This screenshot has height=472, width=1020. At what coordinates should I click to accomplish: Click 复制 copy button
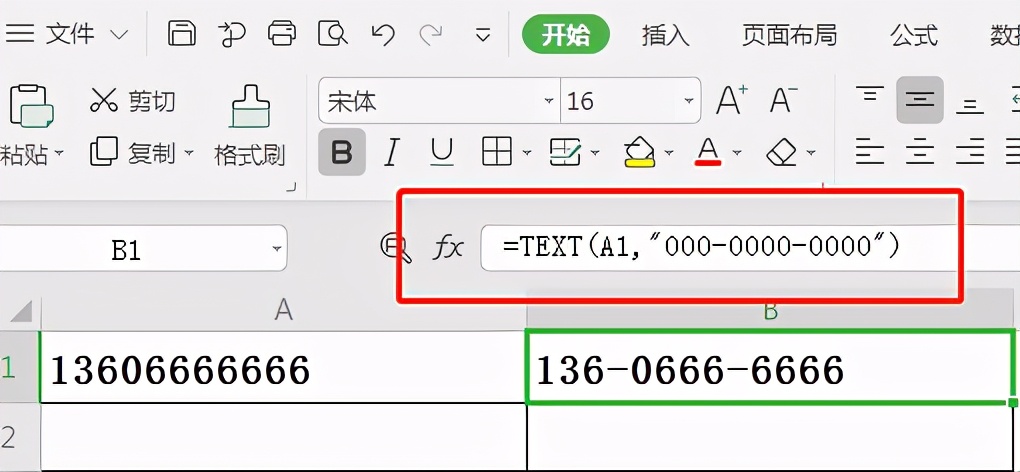pos(133,153)
